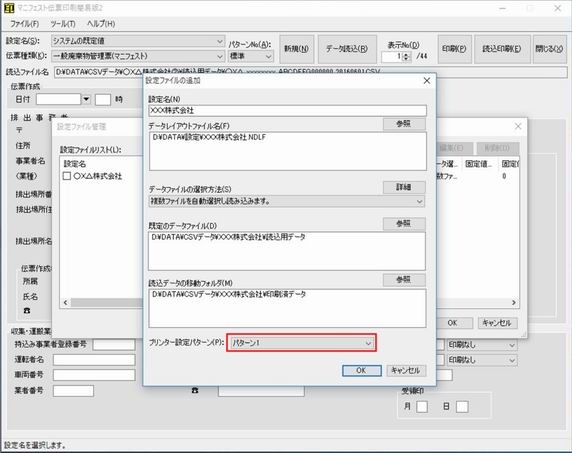Click 参照 button for データレイアウトファイル名

(x=404, y=124)
